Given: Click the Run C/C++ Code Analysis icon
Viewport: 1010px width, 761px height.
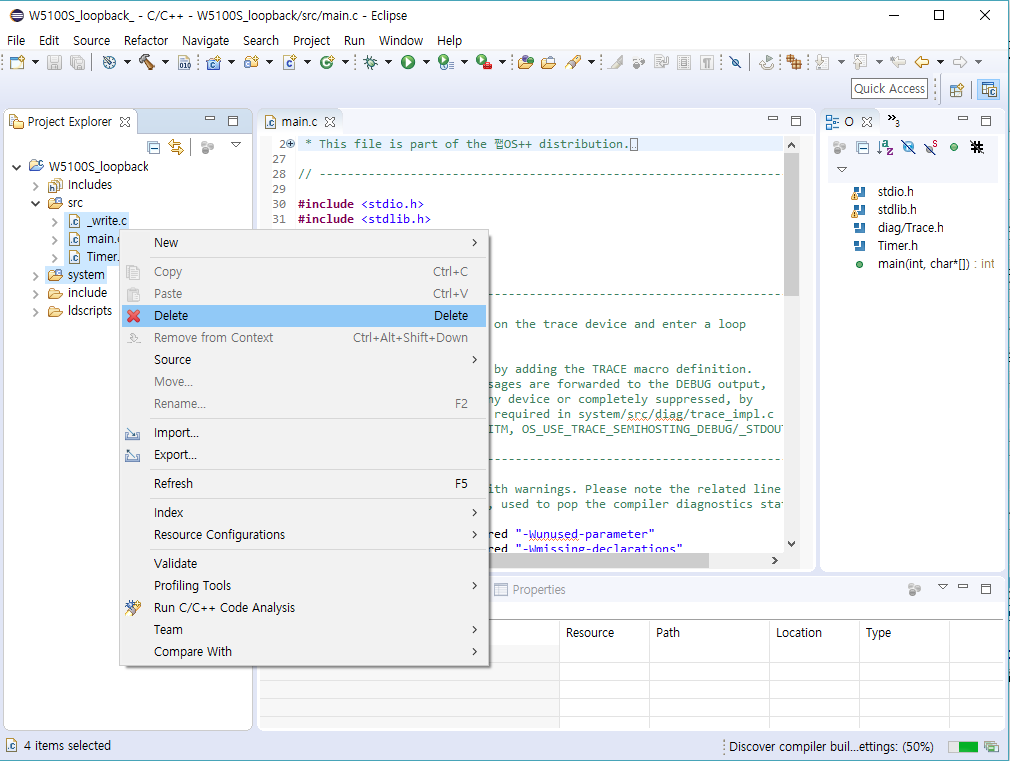Looking at the screenshot, I should coord(133,608).
